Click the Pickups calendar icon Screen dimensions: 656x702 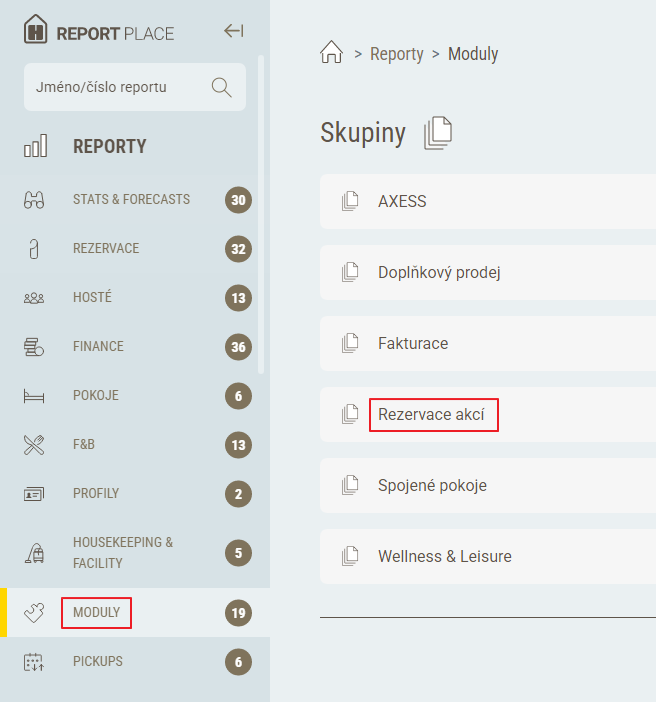coord(34,661)
